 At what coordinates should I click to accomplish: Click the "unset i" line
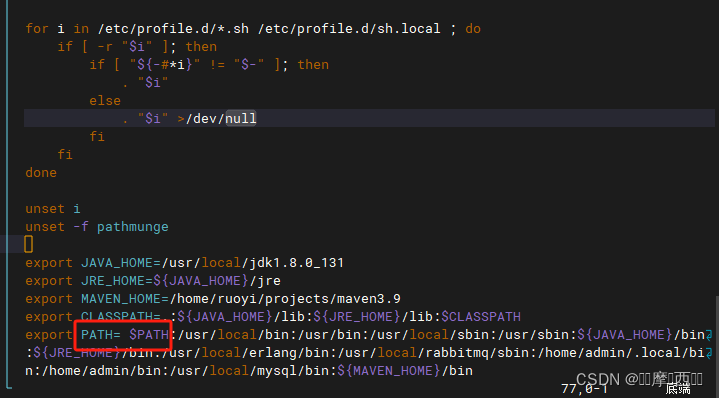[x=53, y=209]
